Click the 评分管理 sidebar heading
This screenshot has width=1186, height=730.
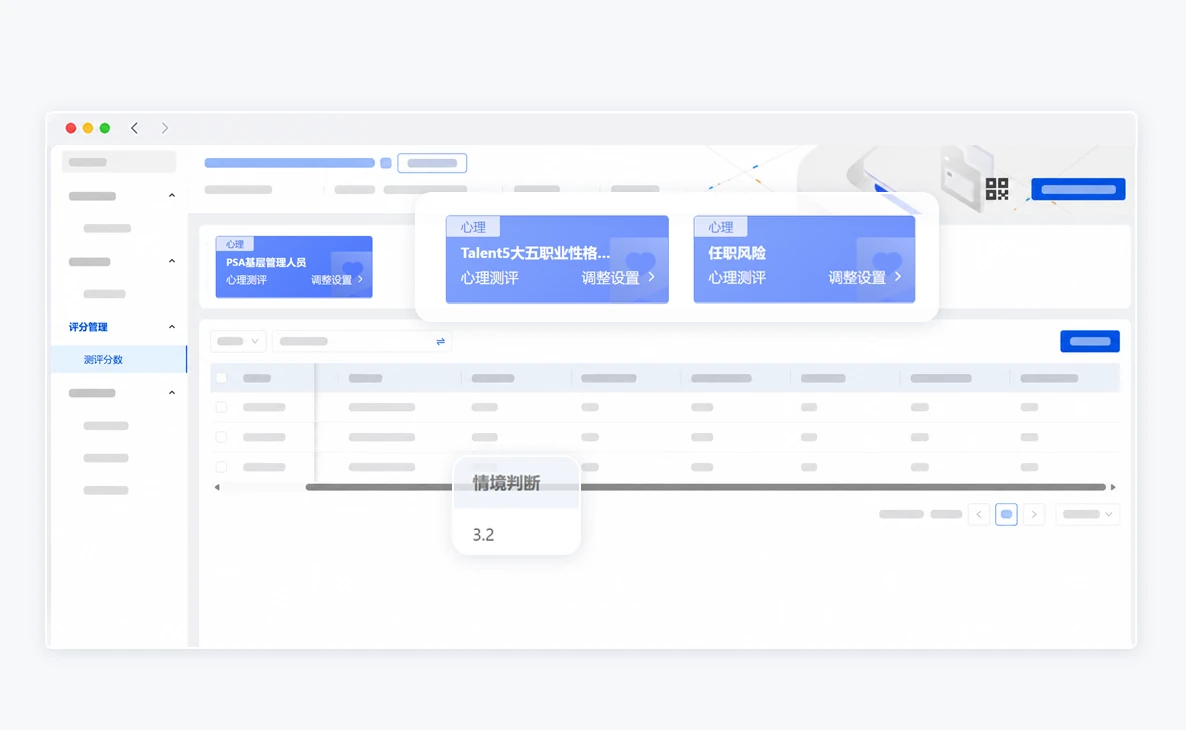(x=88, y=327)
